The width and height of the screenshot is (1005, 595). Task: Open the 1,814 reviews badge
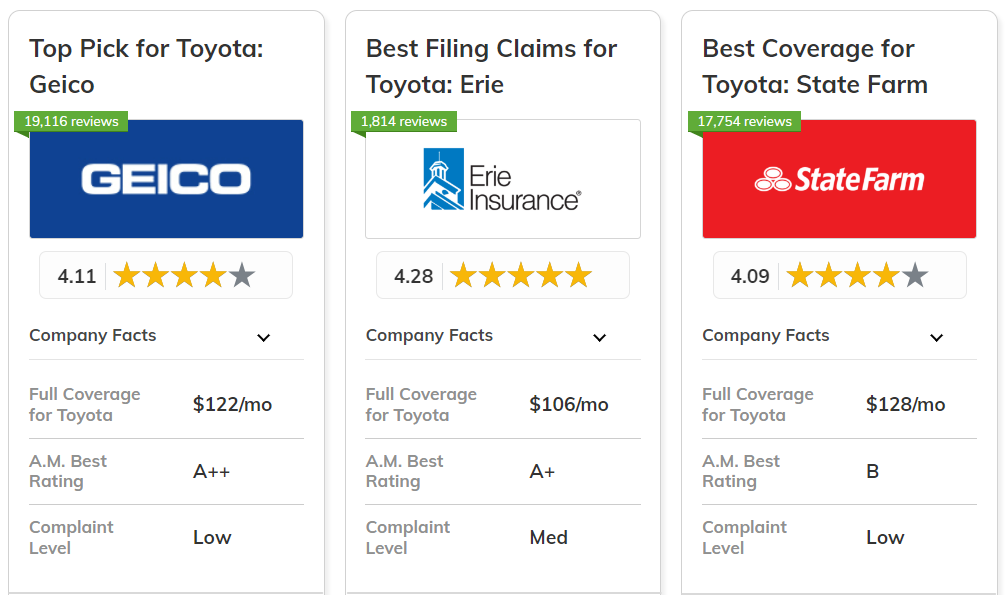click(x=404, y=121)
